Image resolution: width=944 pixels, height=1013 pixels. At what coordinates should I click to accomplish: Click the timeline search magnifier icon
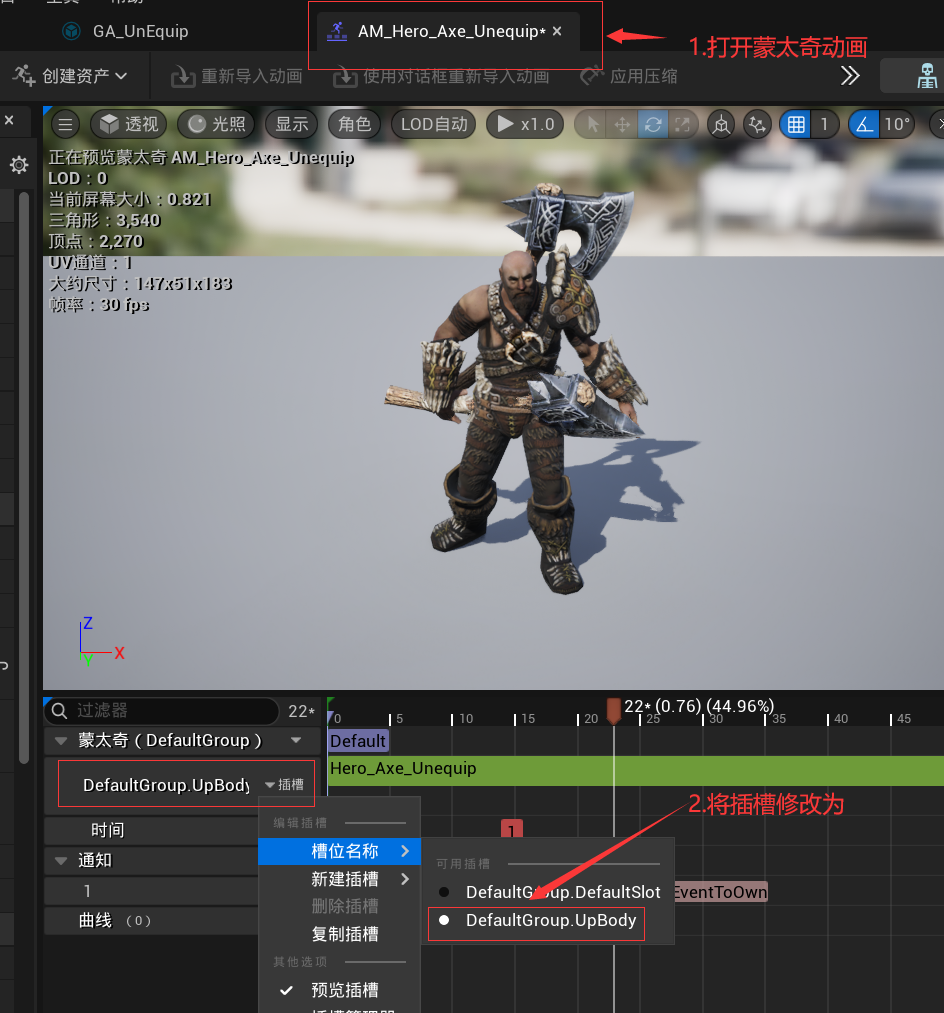(x=59, y=711)
